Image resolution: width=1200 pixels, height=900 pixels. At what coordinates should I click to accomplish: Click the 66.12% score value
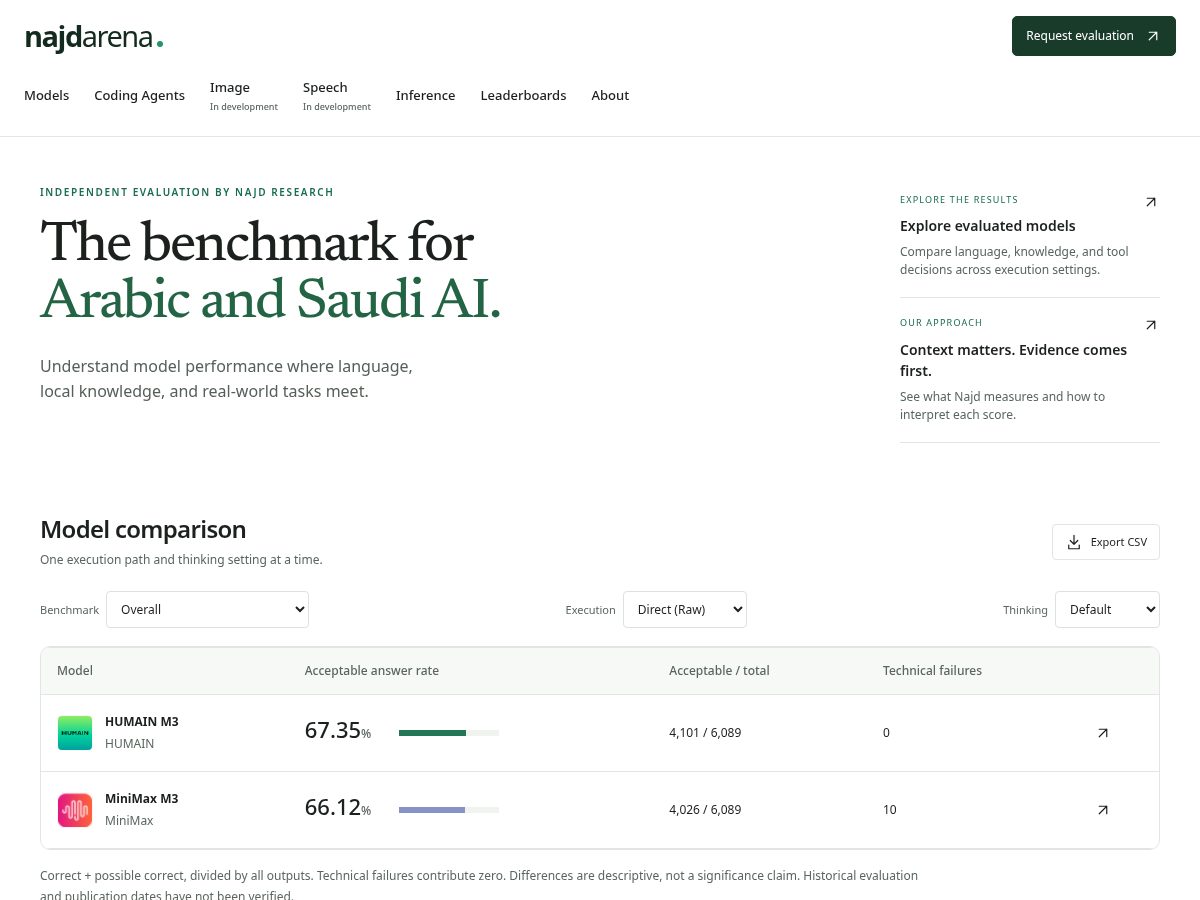pyautogui.click(x=338, y=808)
